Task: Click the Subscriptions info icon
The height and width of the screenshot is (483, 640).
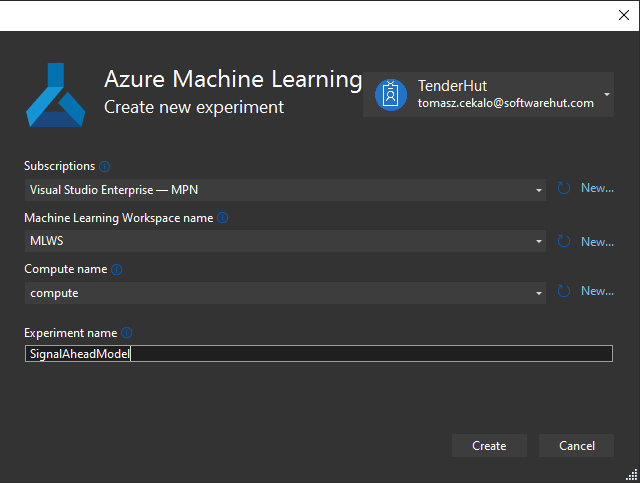Action: click(x=104, y=166)
